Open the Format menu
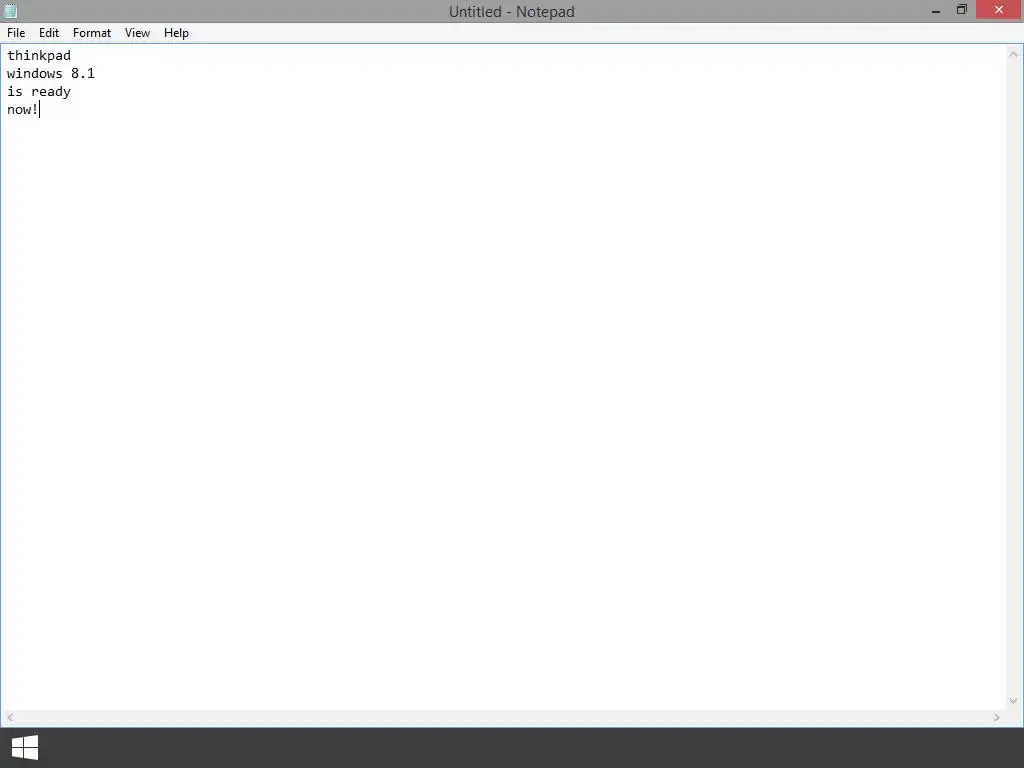 (91, 33)
